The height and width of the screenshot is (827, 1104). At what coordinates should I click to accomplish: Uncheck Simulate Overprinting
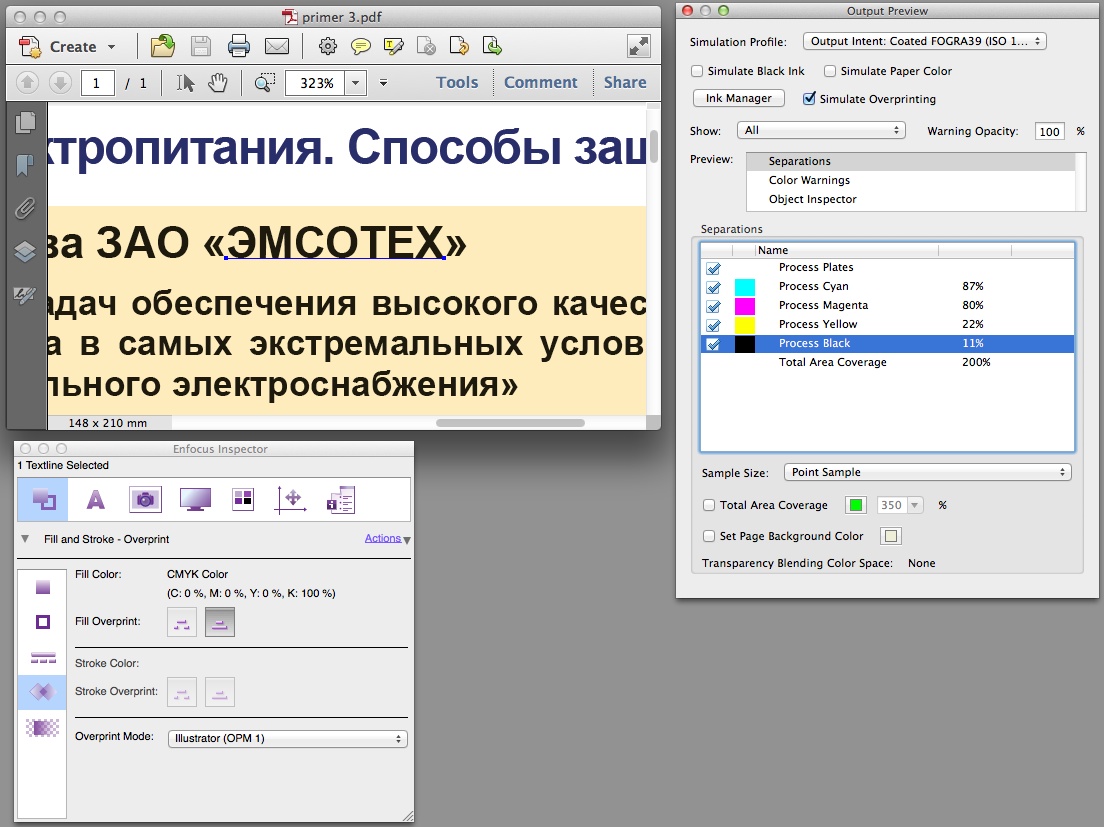pyautogui.click(x=810, y=99)
